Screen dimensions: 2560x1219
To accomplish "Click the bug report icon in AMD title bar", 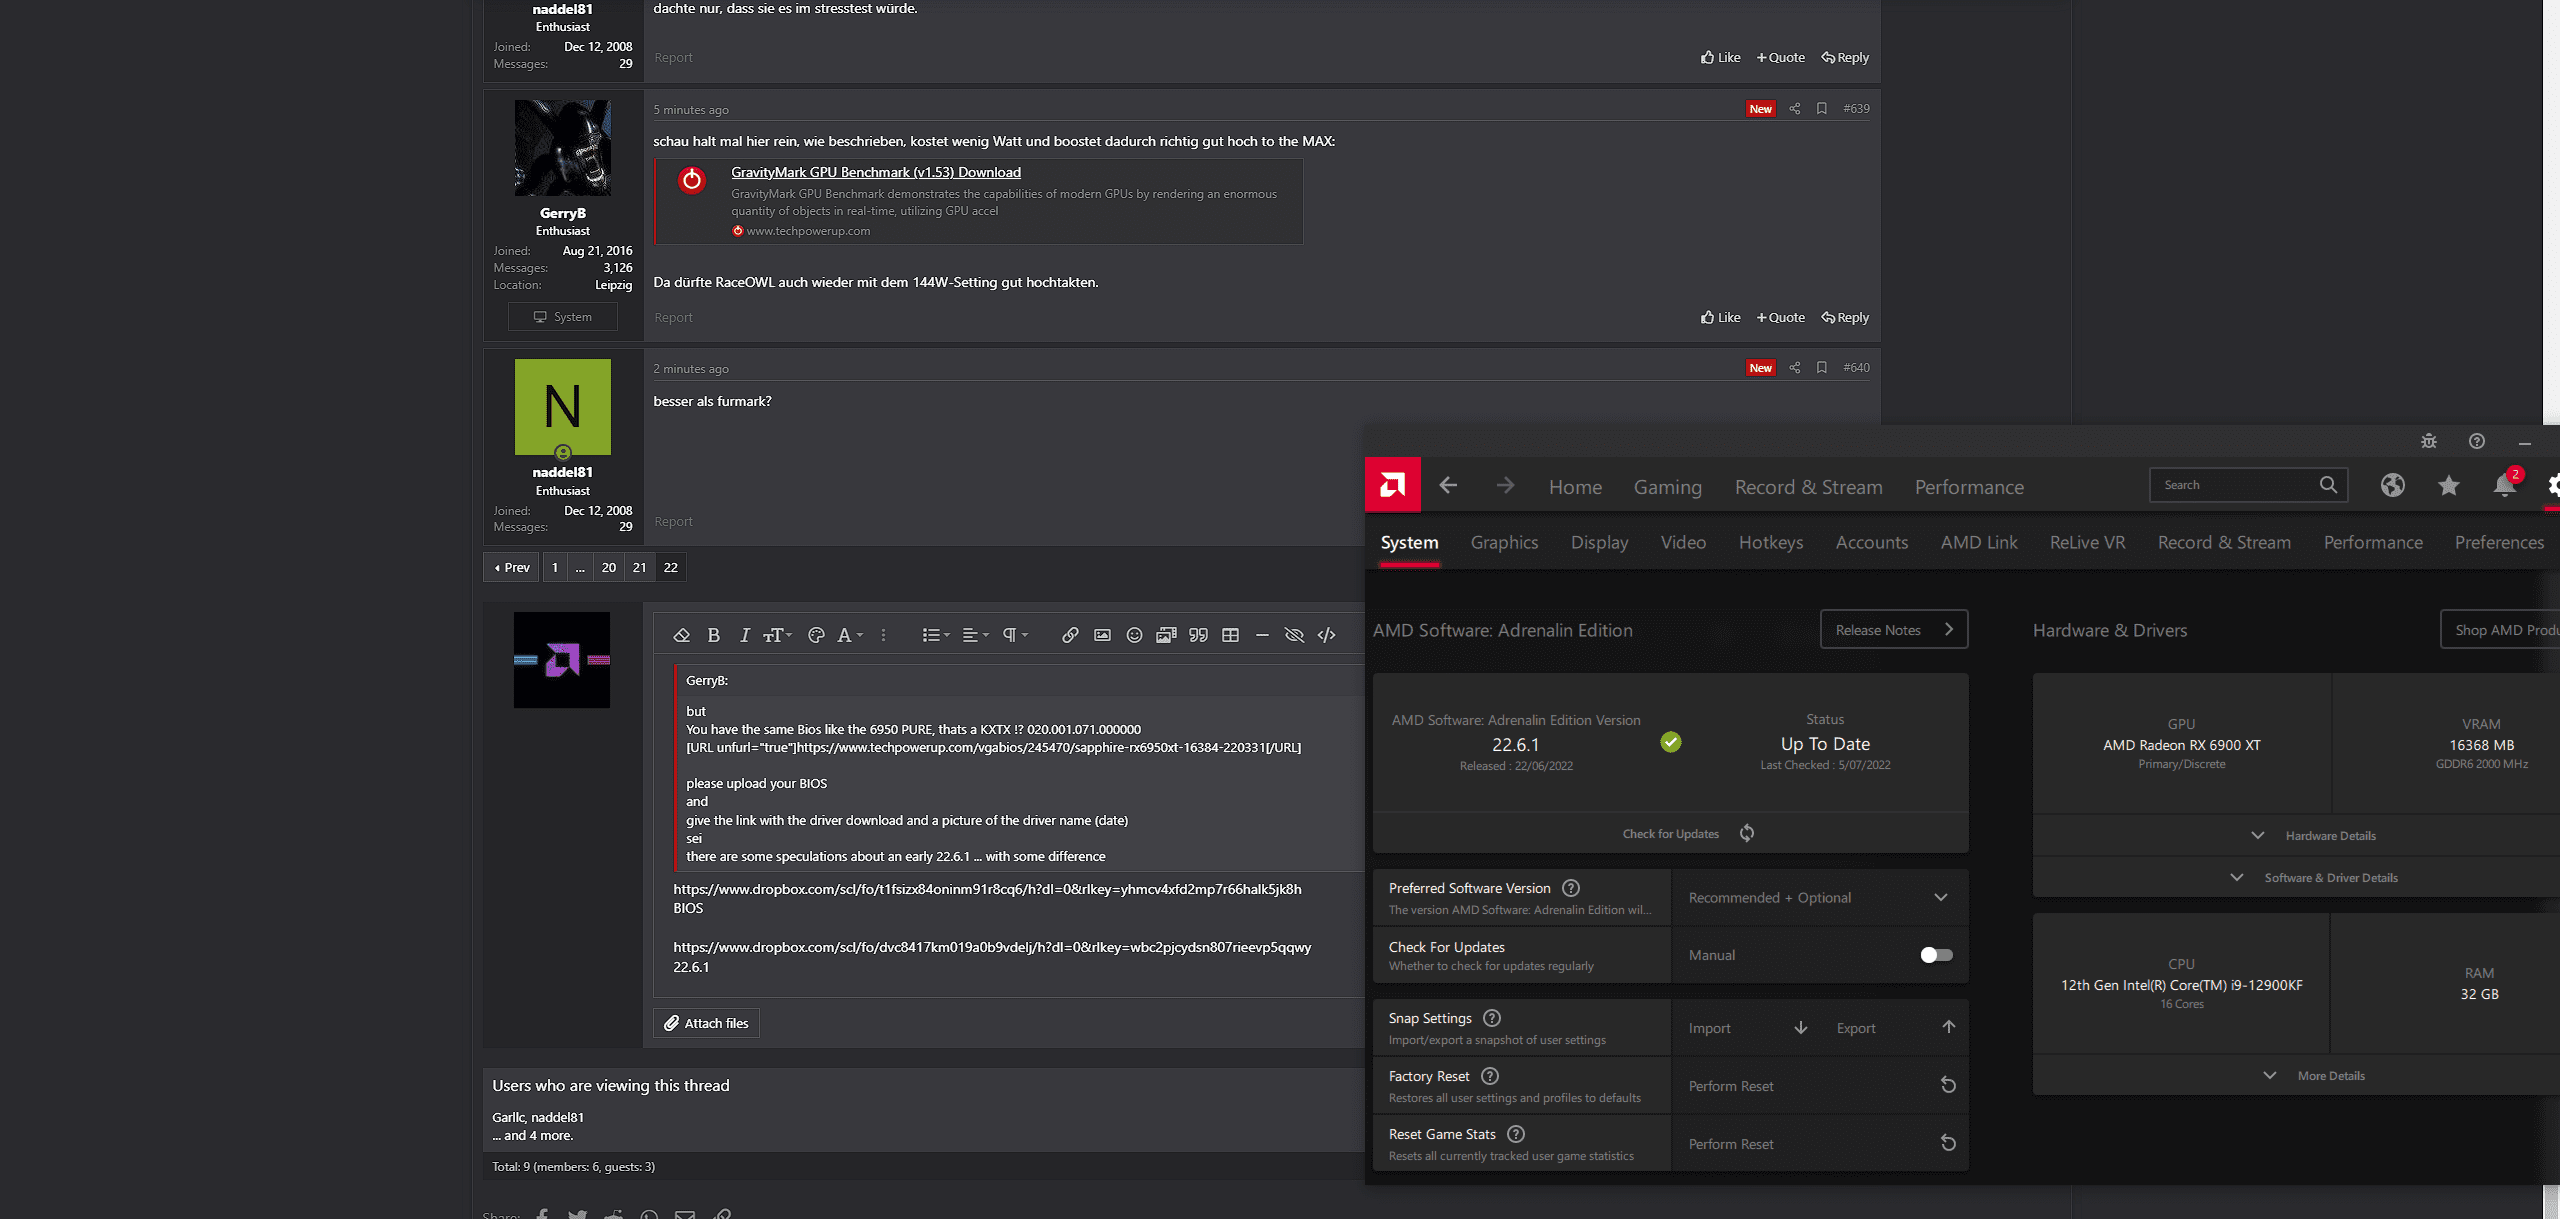I will pyautogui.click(x=2428, y=441).
